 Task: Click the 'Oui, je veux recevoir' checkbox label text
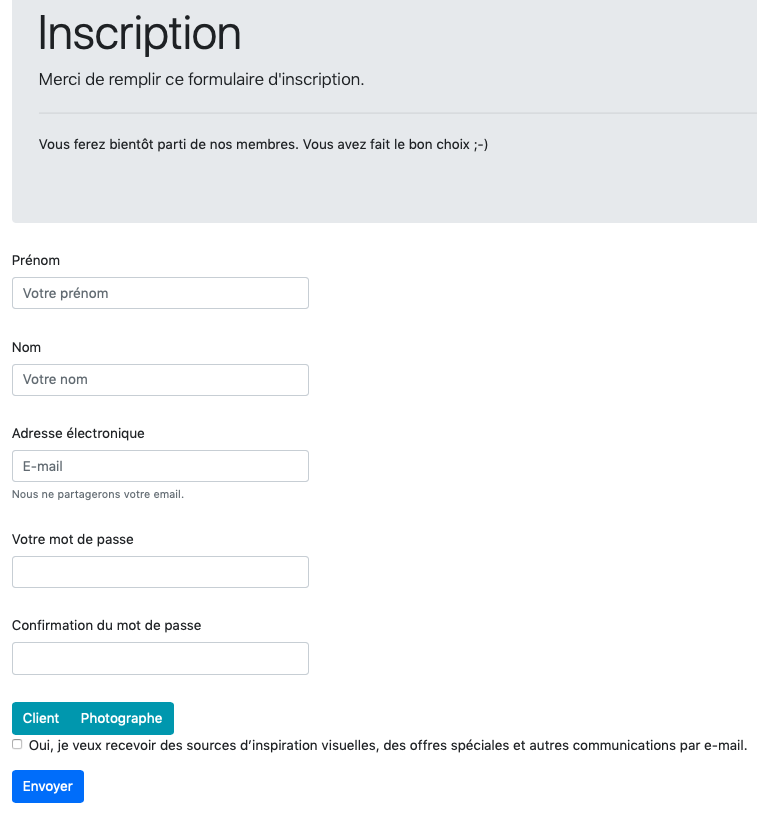click(x=388, y=745)
